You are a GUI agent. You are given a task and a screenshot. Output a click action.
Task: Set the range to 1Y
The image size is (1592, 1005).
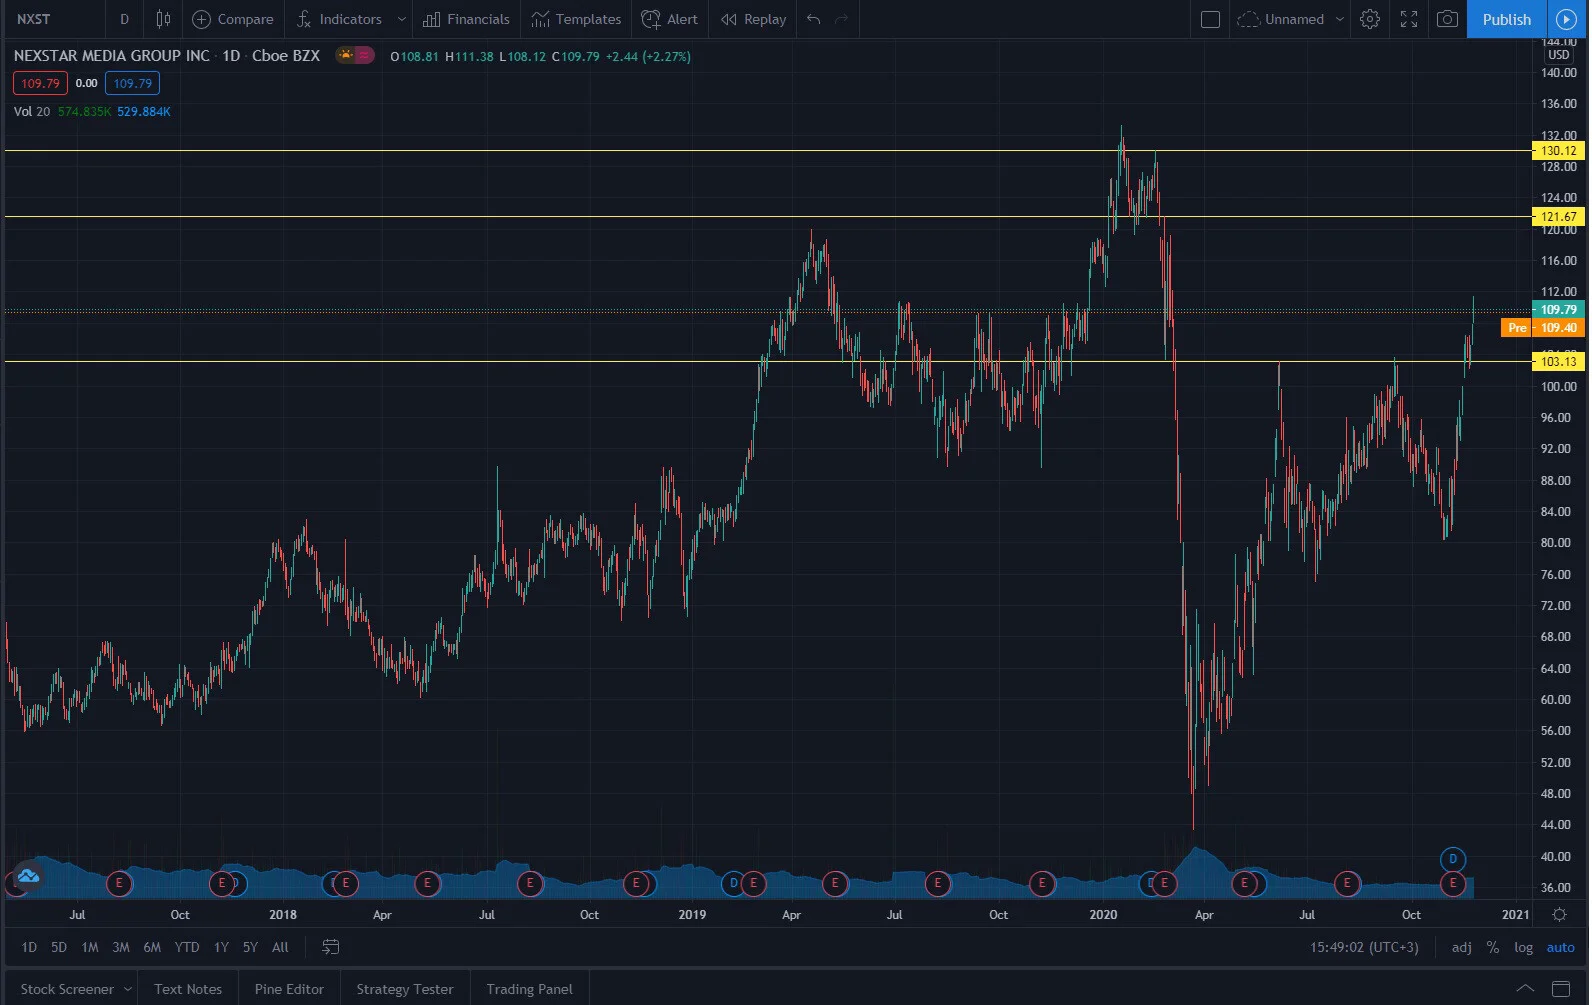tap(221, 947)
